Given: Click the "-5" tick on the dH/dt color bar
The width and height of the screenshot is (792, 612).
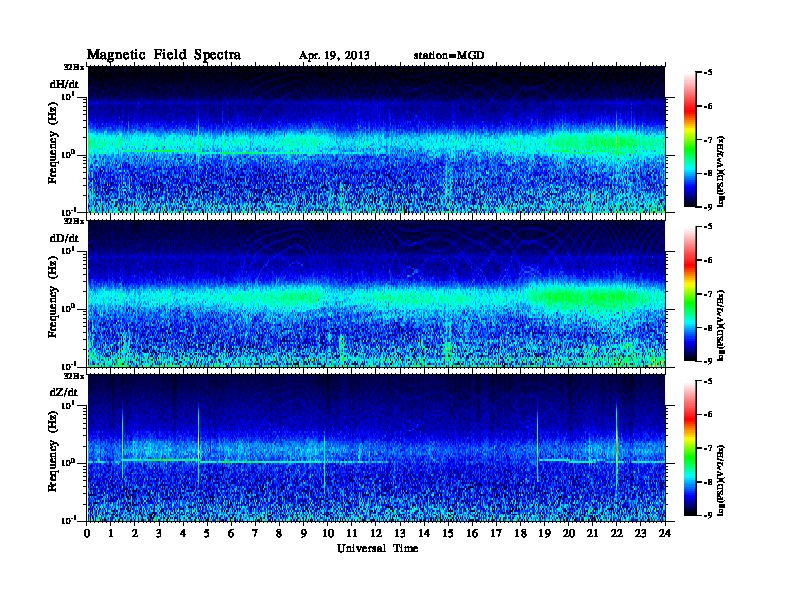Looking at the screenshot, I should pyautogui.click(x=709, y=73).
